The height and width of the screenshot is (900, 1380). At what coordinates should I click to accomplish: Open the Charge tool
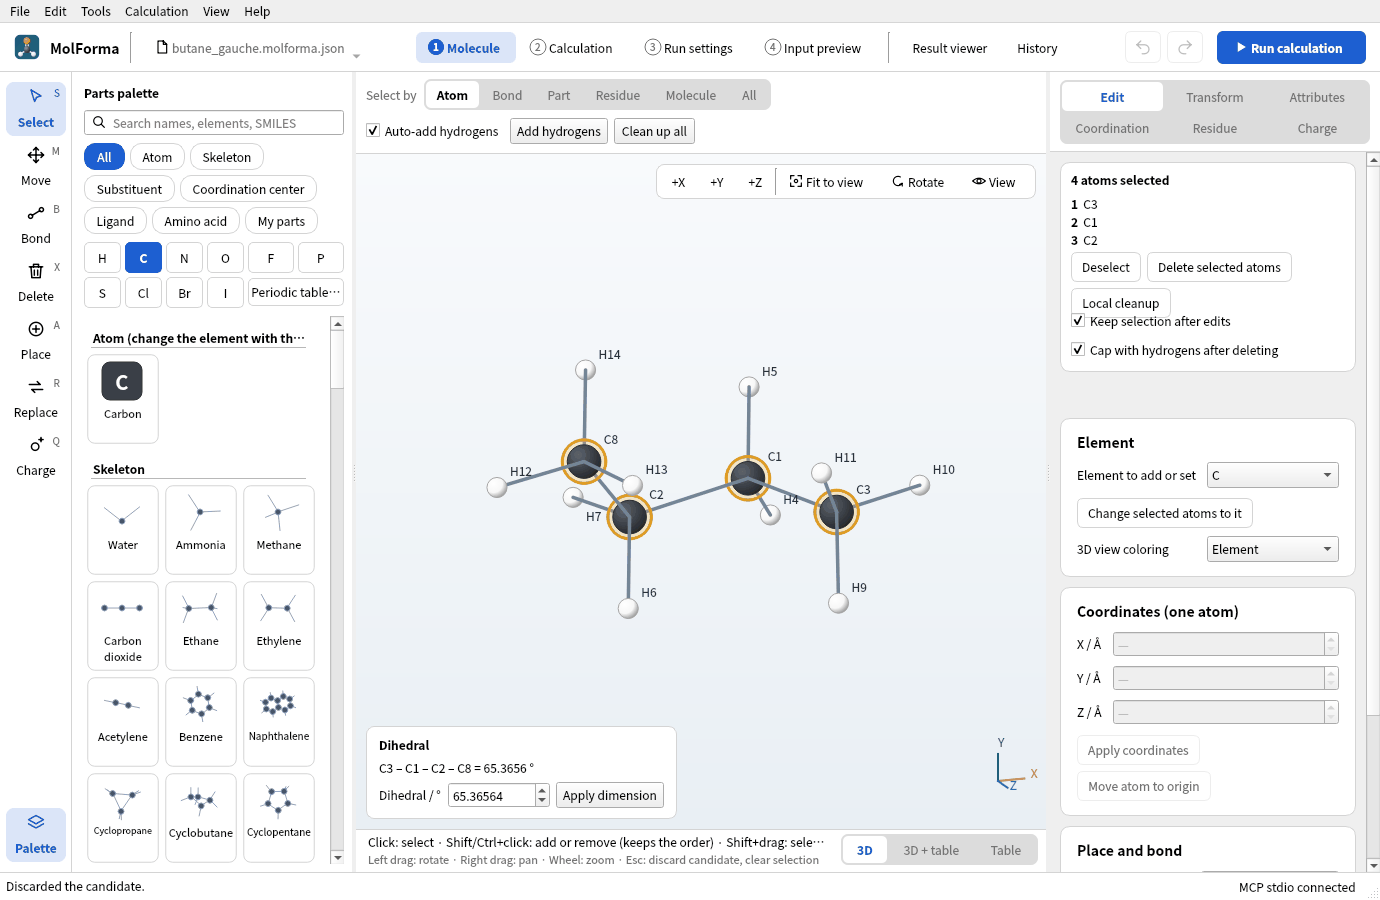tap(36, 456)
